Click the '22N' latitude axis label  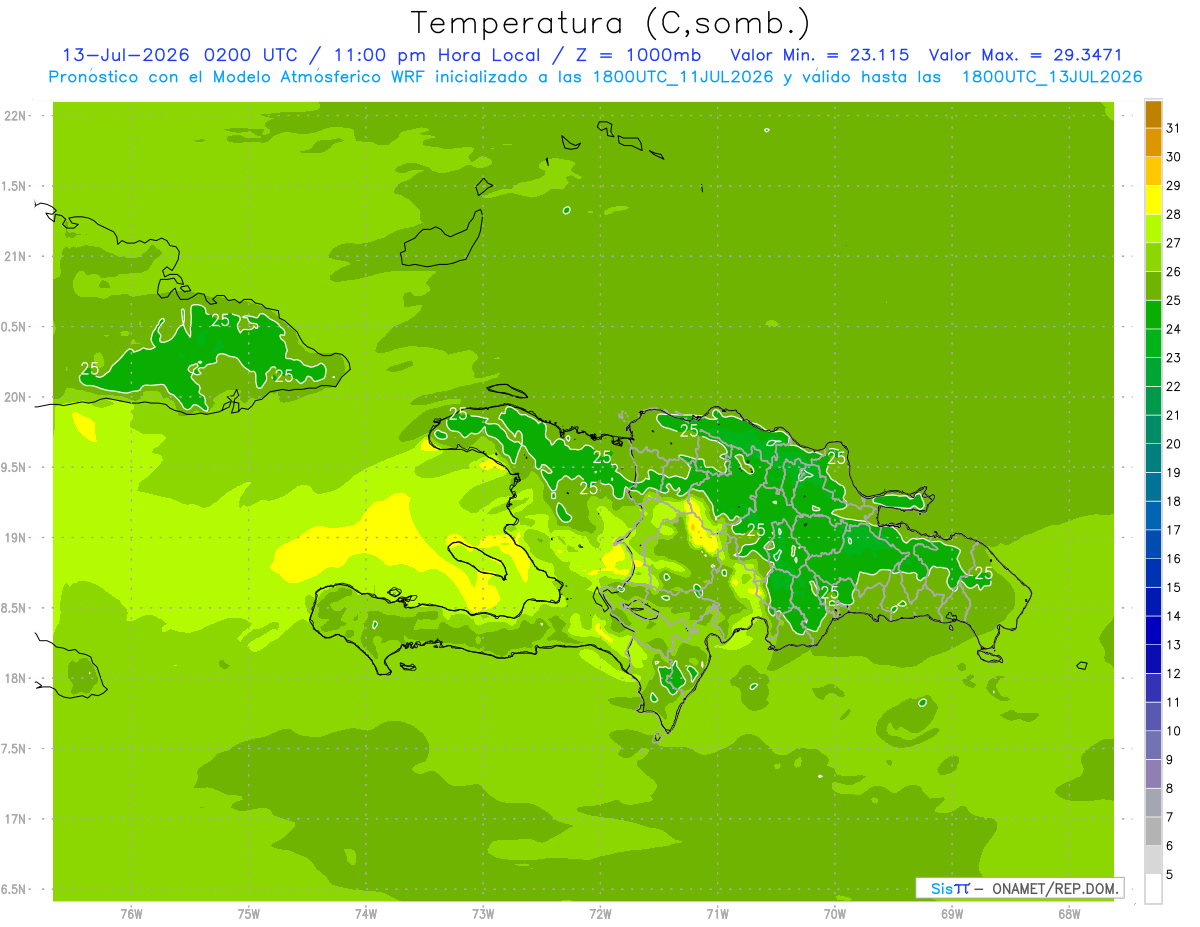pyautogui.click(x=14, y=115)
